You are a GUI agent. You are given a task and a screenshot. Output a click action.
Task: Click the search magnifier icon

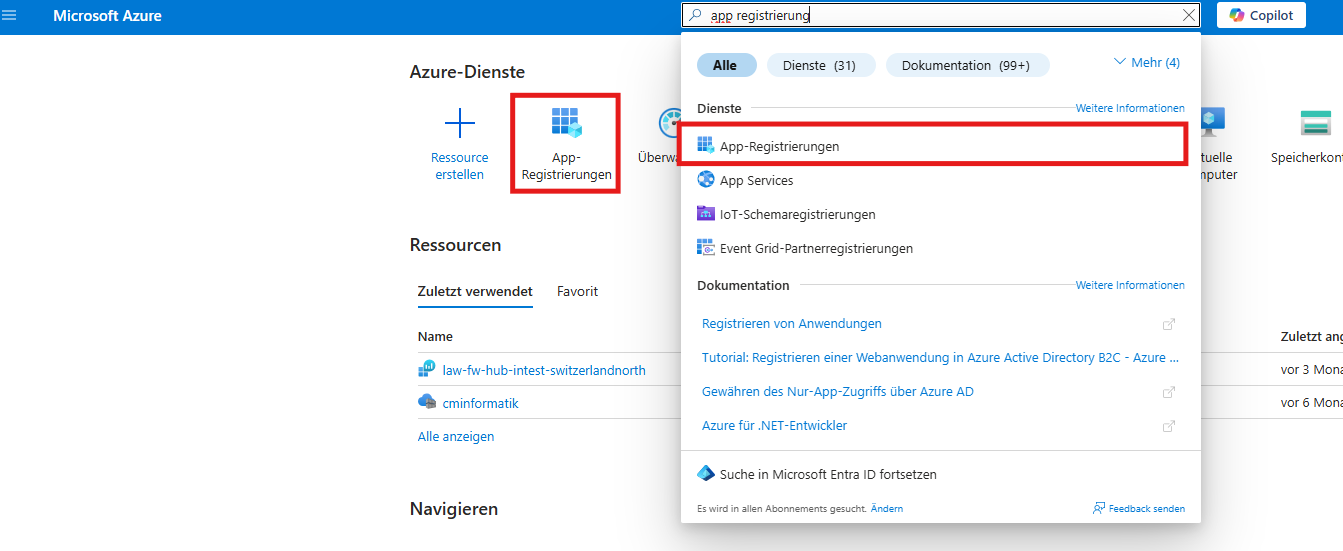(x=696, y=15)
